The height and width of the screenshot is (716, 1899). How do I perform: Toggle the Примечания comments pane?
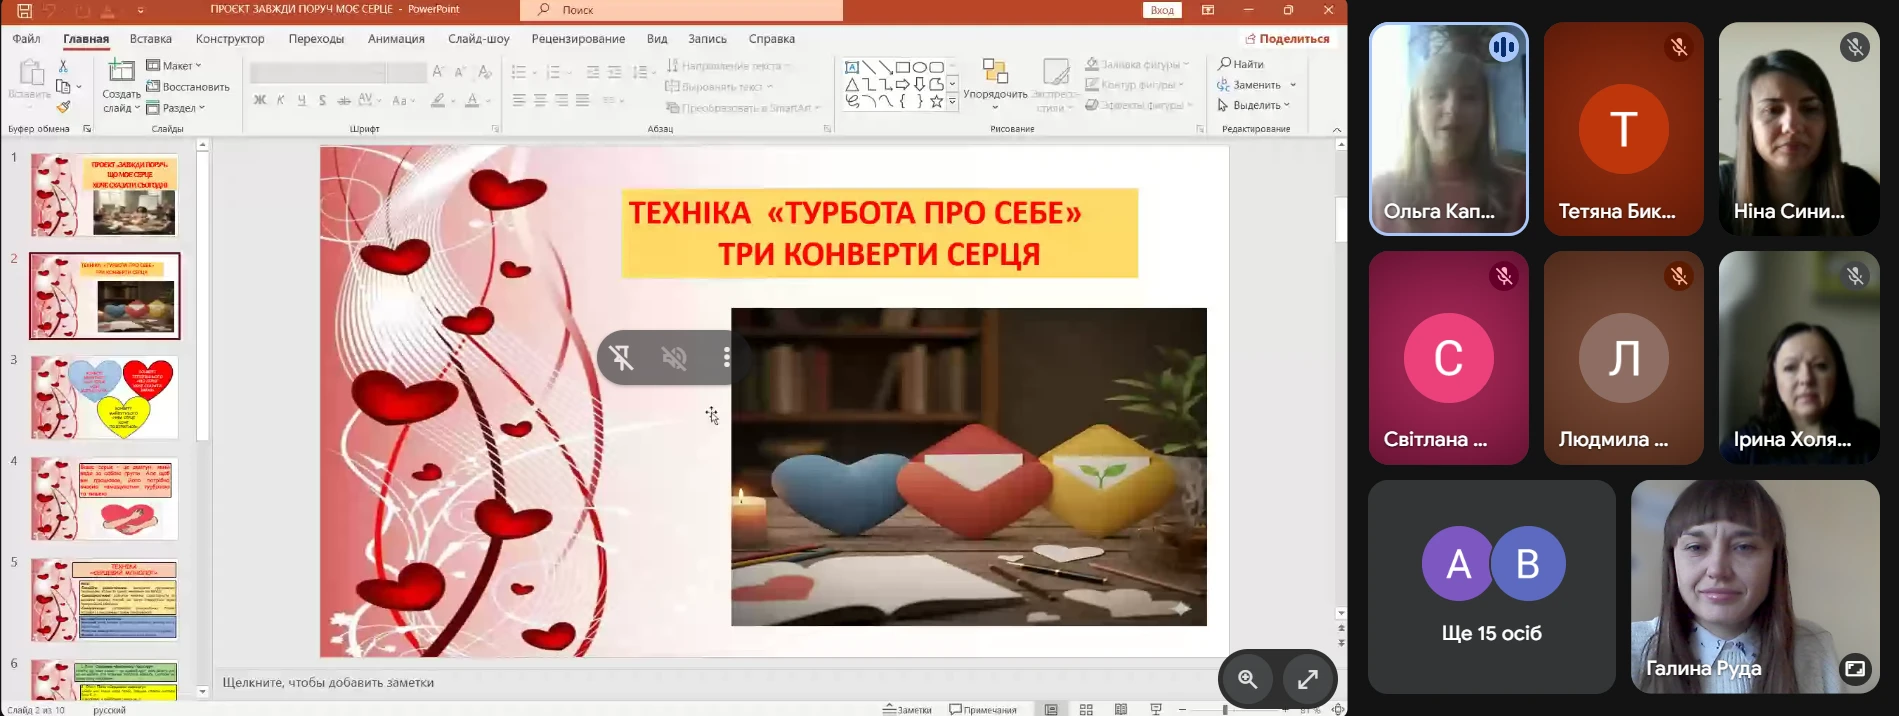tap(983, 709)
